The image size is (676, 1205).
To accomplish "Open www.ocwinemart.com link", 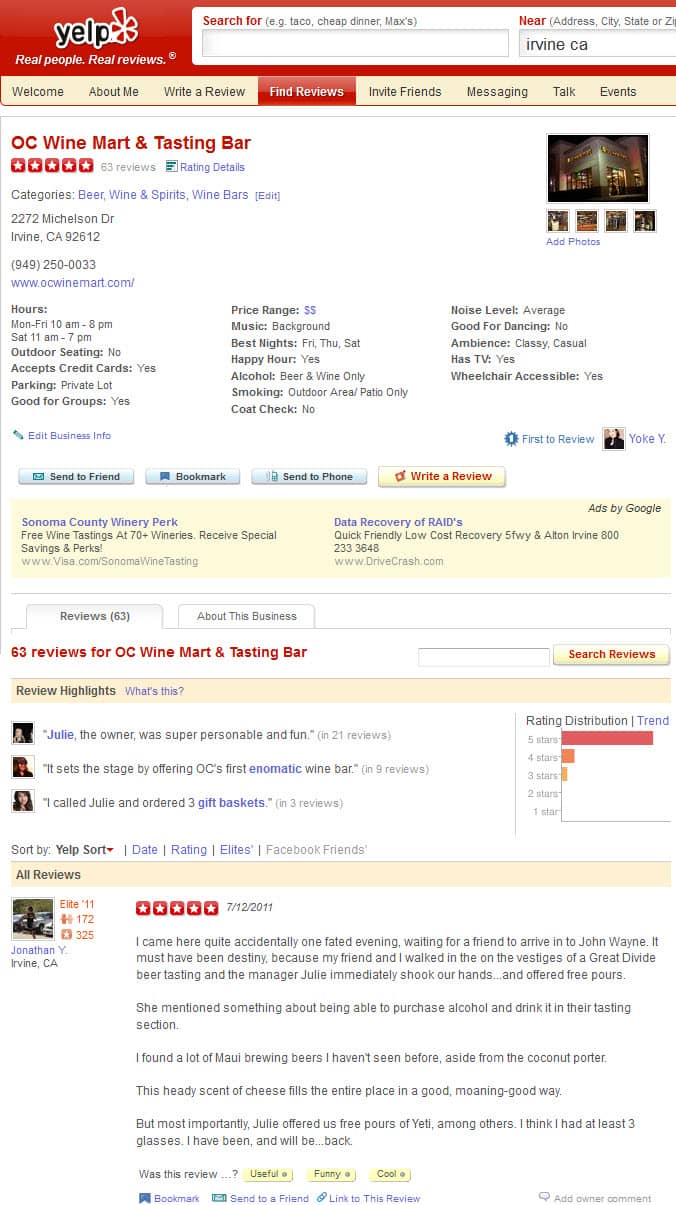I will tap(73, 283).
